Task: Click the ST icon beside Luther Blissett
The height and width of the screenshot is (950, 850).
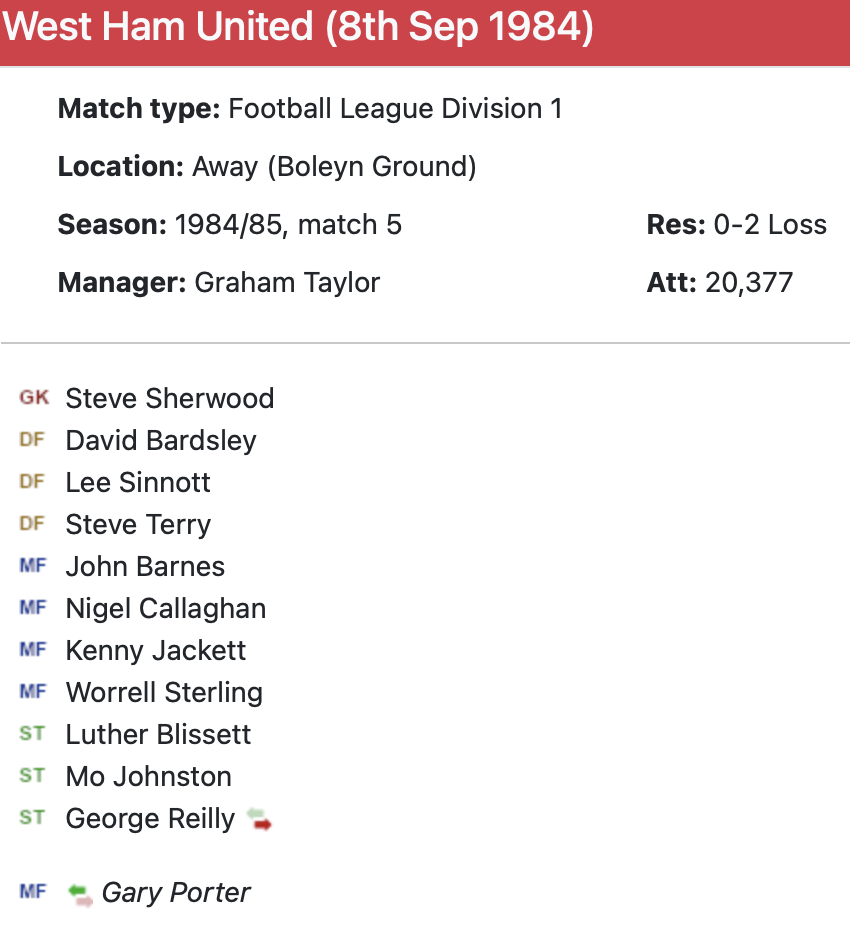Action: [x=32, y=734]
